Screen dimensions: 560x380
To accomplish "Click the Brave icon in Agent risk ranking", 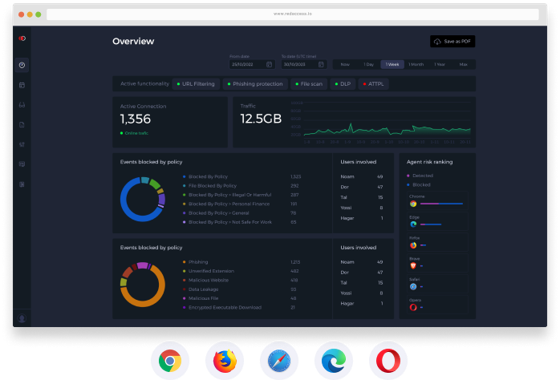I will point(413,266).
